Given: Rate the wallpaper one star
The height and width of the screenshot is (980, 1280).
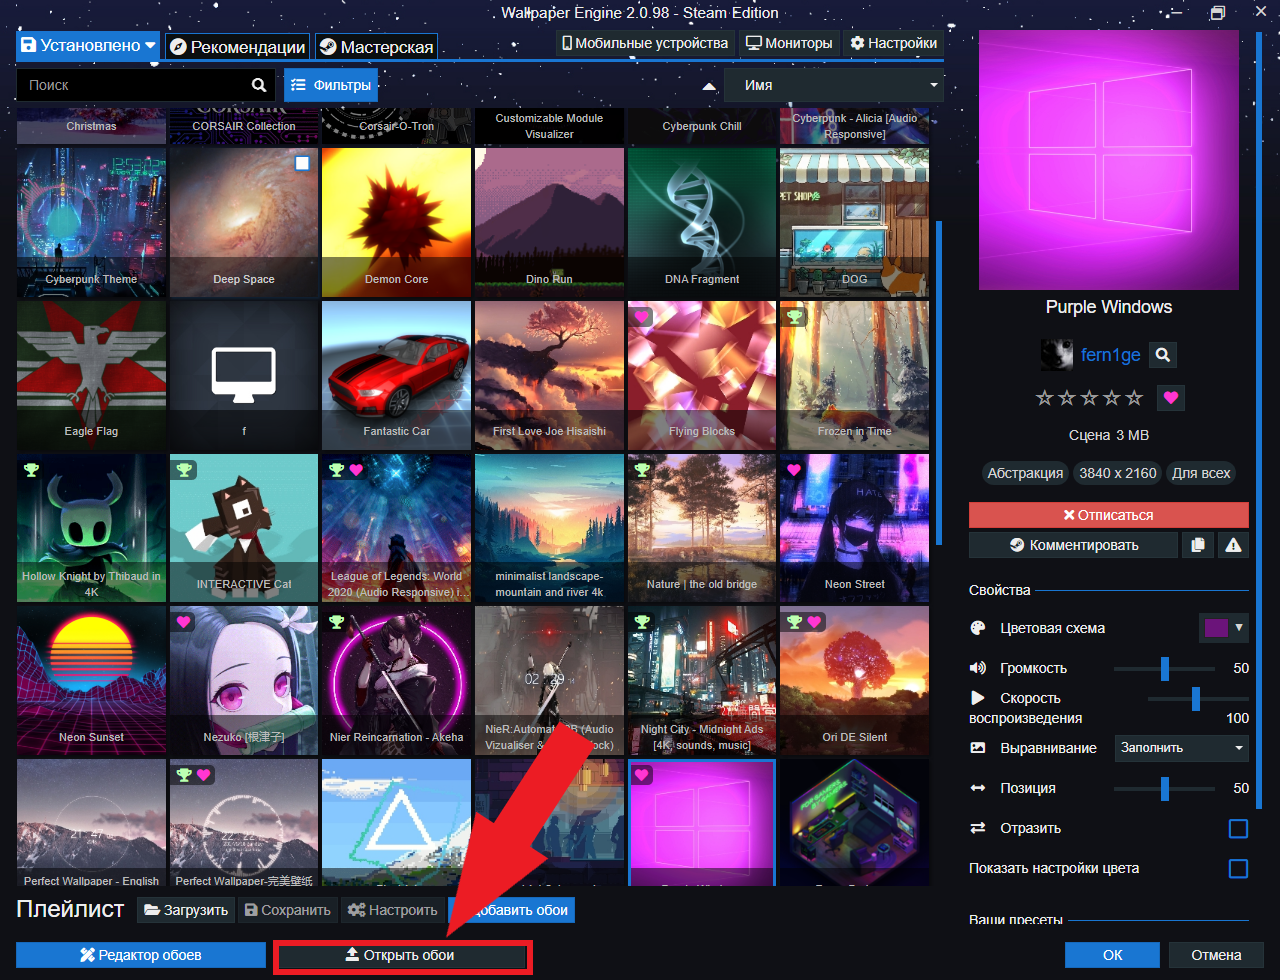Looking at the screenshot, I should [x=1045, y=398].
